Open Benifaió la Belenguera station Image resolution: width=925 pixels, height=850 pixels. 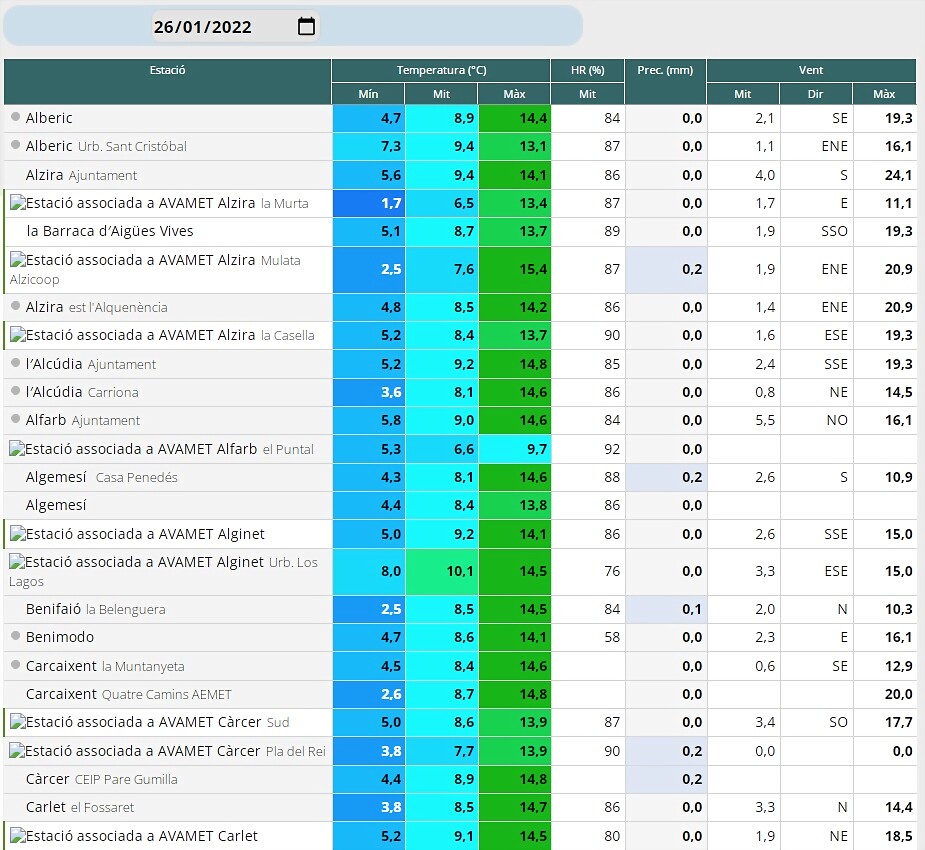[96, 609]
